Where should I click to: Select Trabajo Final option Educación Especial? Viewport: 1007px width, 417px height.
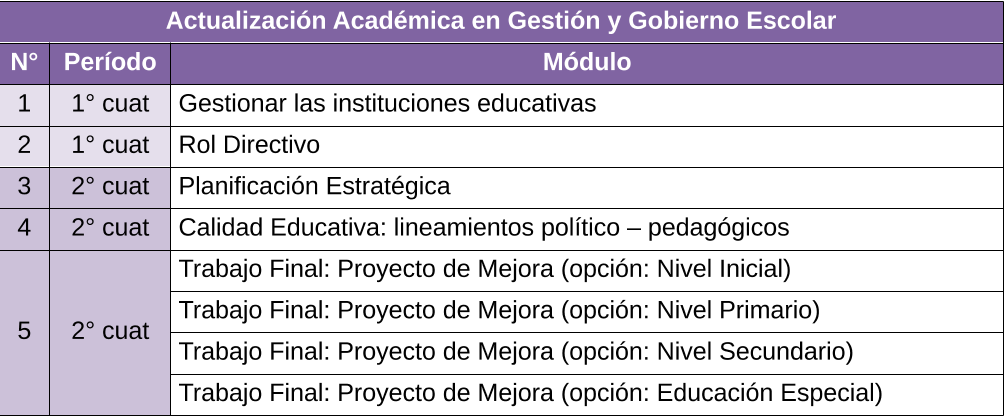pos(587,395)
